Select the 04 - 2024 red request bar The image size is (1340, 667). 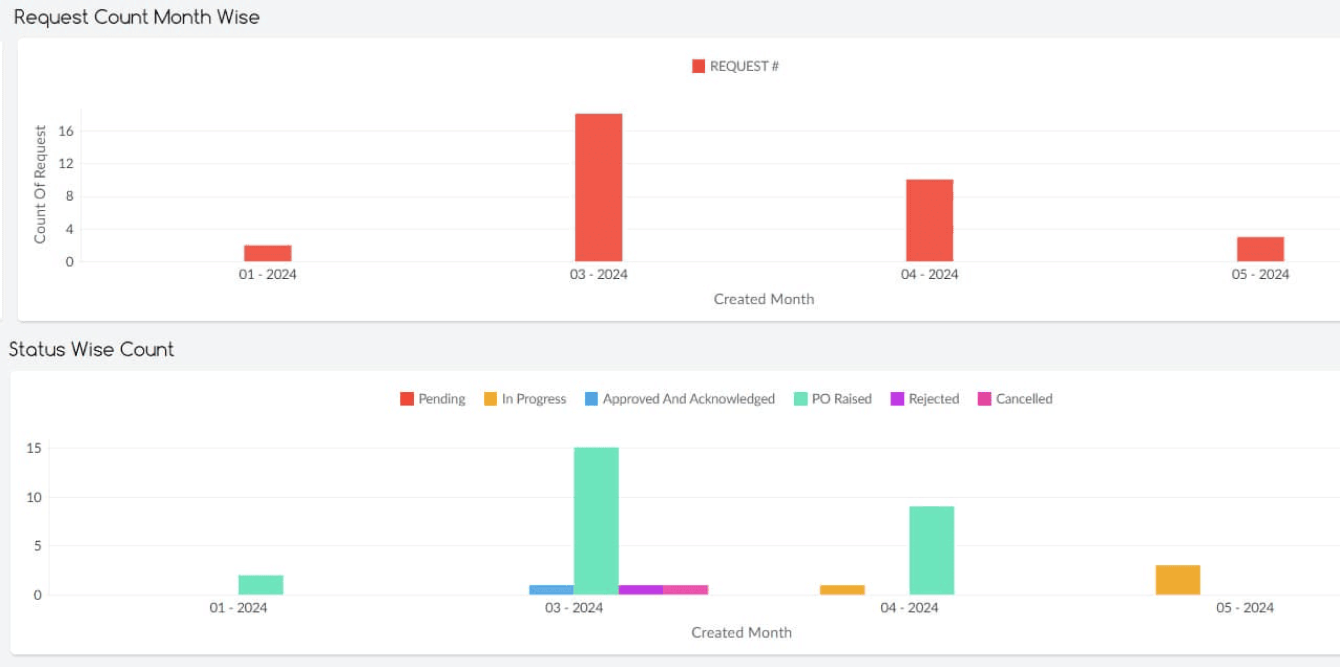[x=930, y=221]
